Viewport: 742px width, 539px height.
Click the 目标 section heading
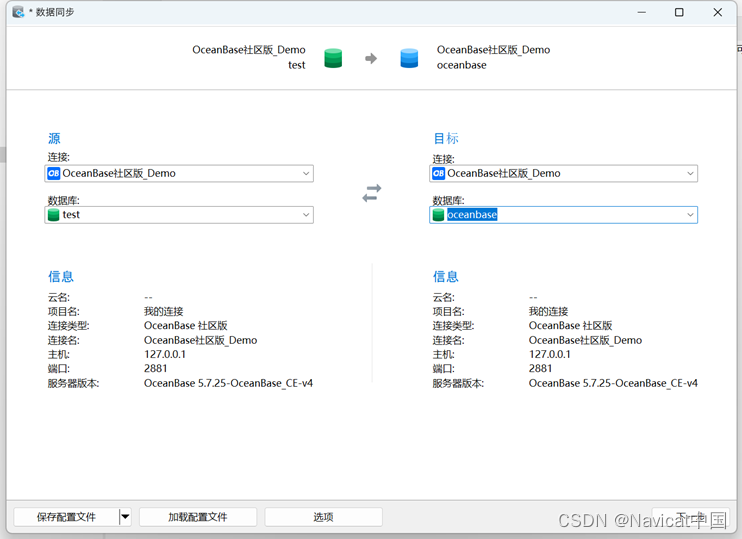[x=446, y=138]
